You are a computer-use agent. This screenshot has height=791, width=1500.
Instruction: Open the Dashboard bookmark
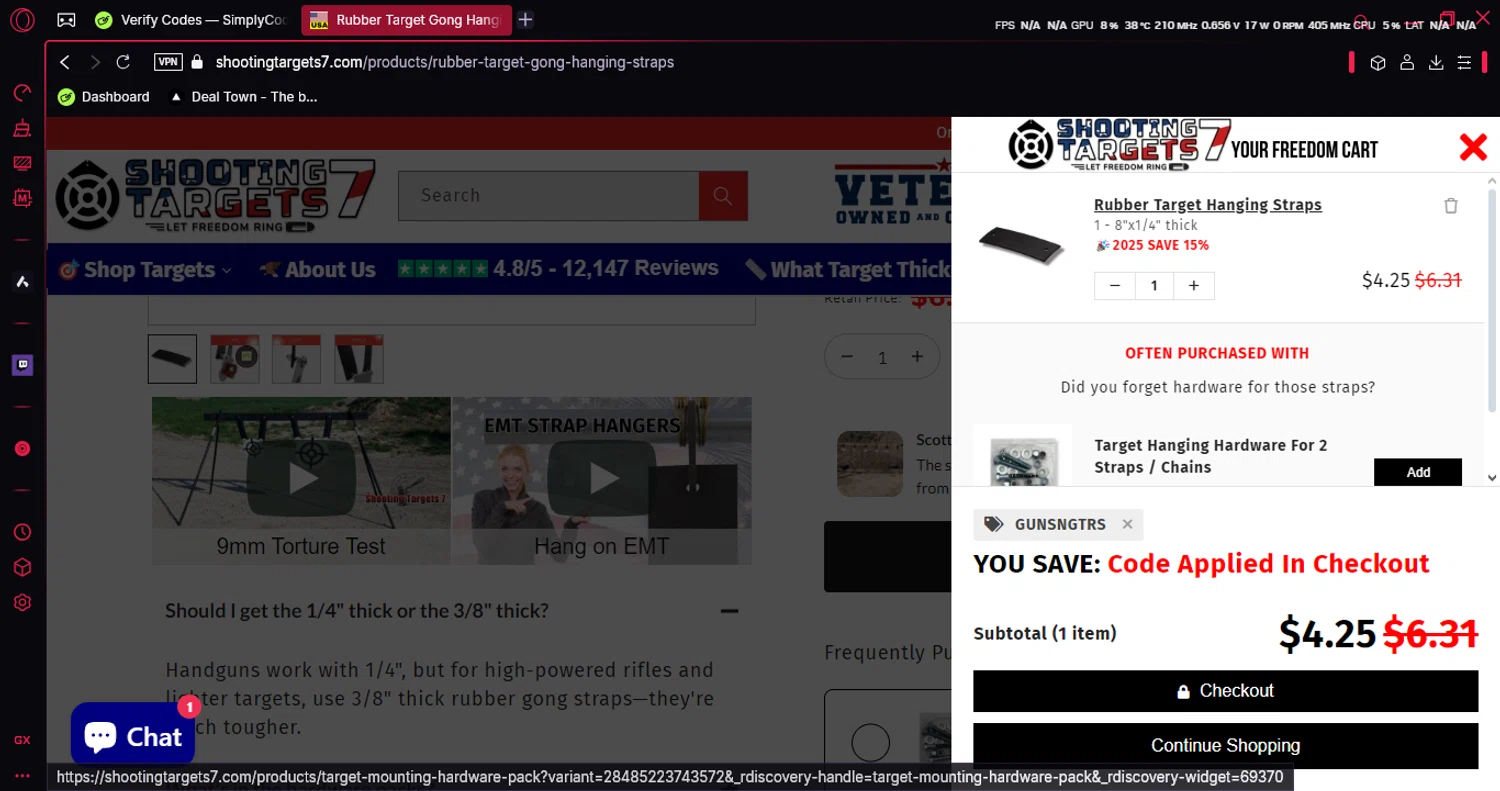[104, 97]
